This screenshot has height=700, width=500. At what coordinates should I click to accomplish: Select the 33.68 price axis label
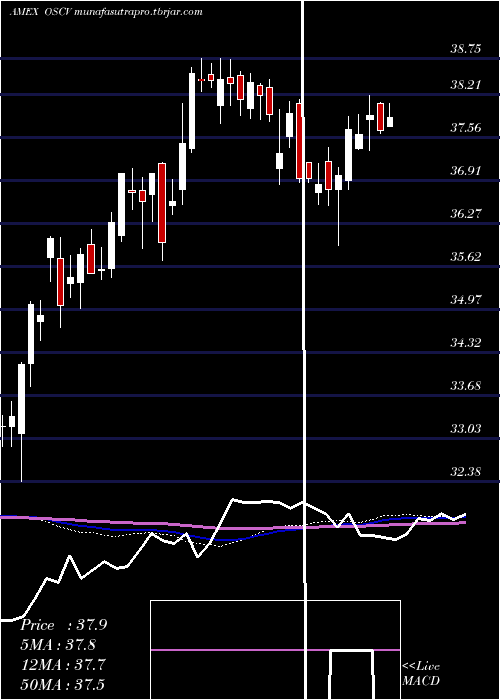point(466,386)
